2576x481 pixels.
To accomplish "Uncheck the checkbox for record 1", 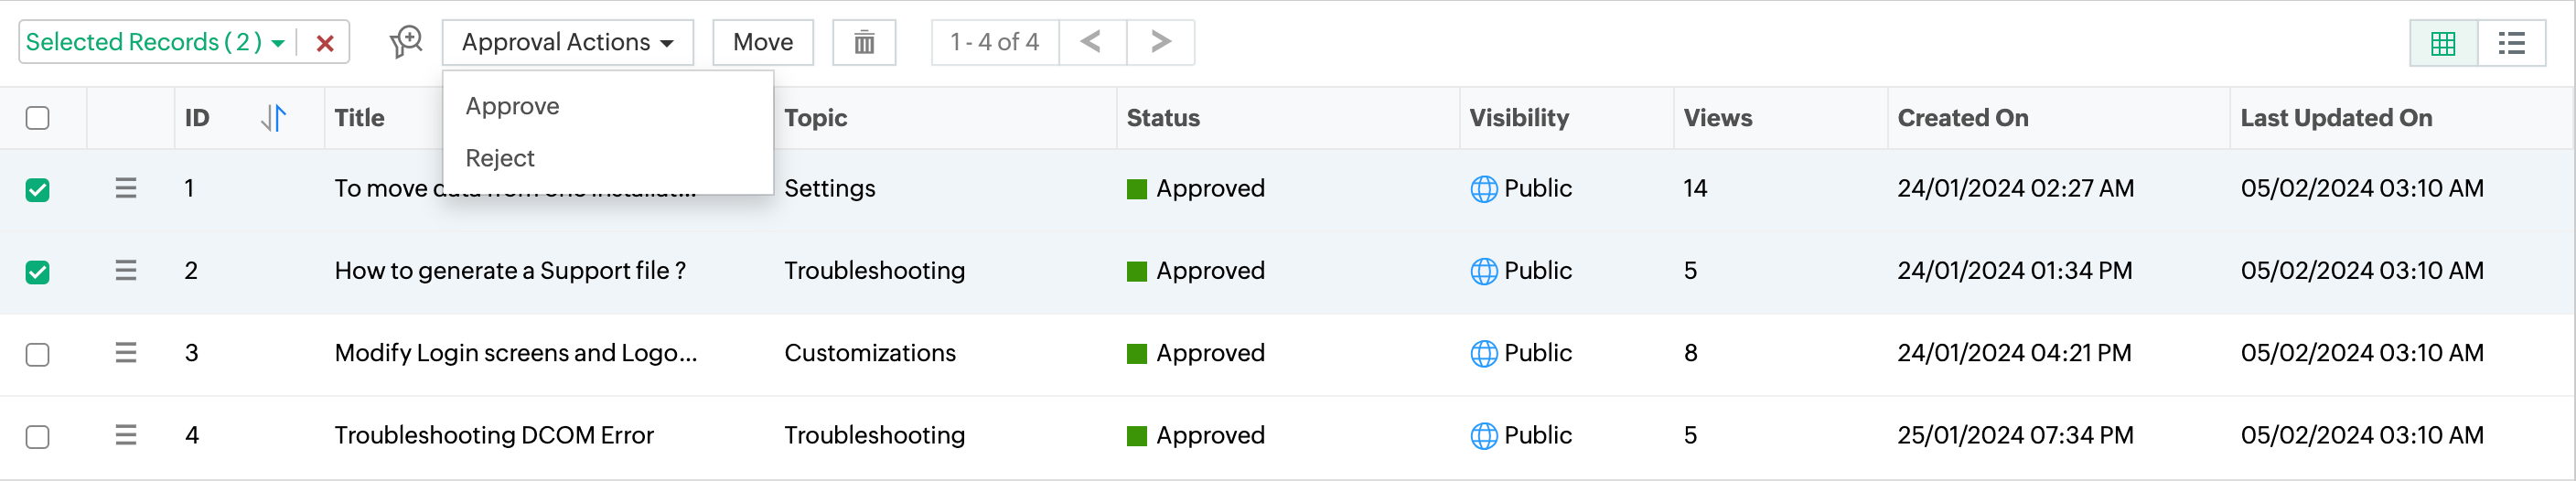I will click(x=38, y=189).
